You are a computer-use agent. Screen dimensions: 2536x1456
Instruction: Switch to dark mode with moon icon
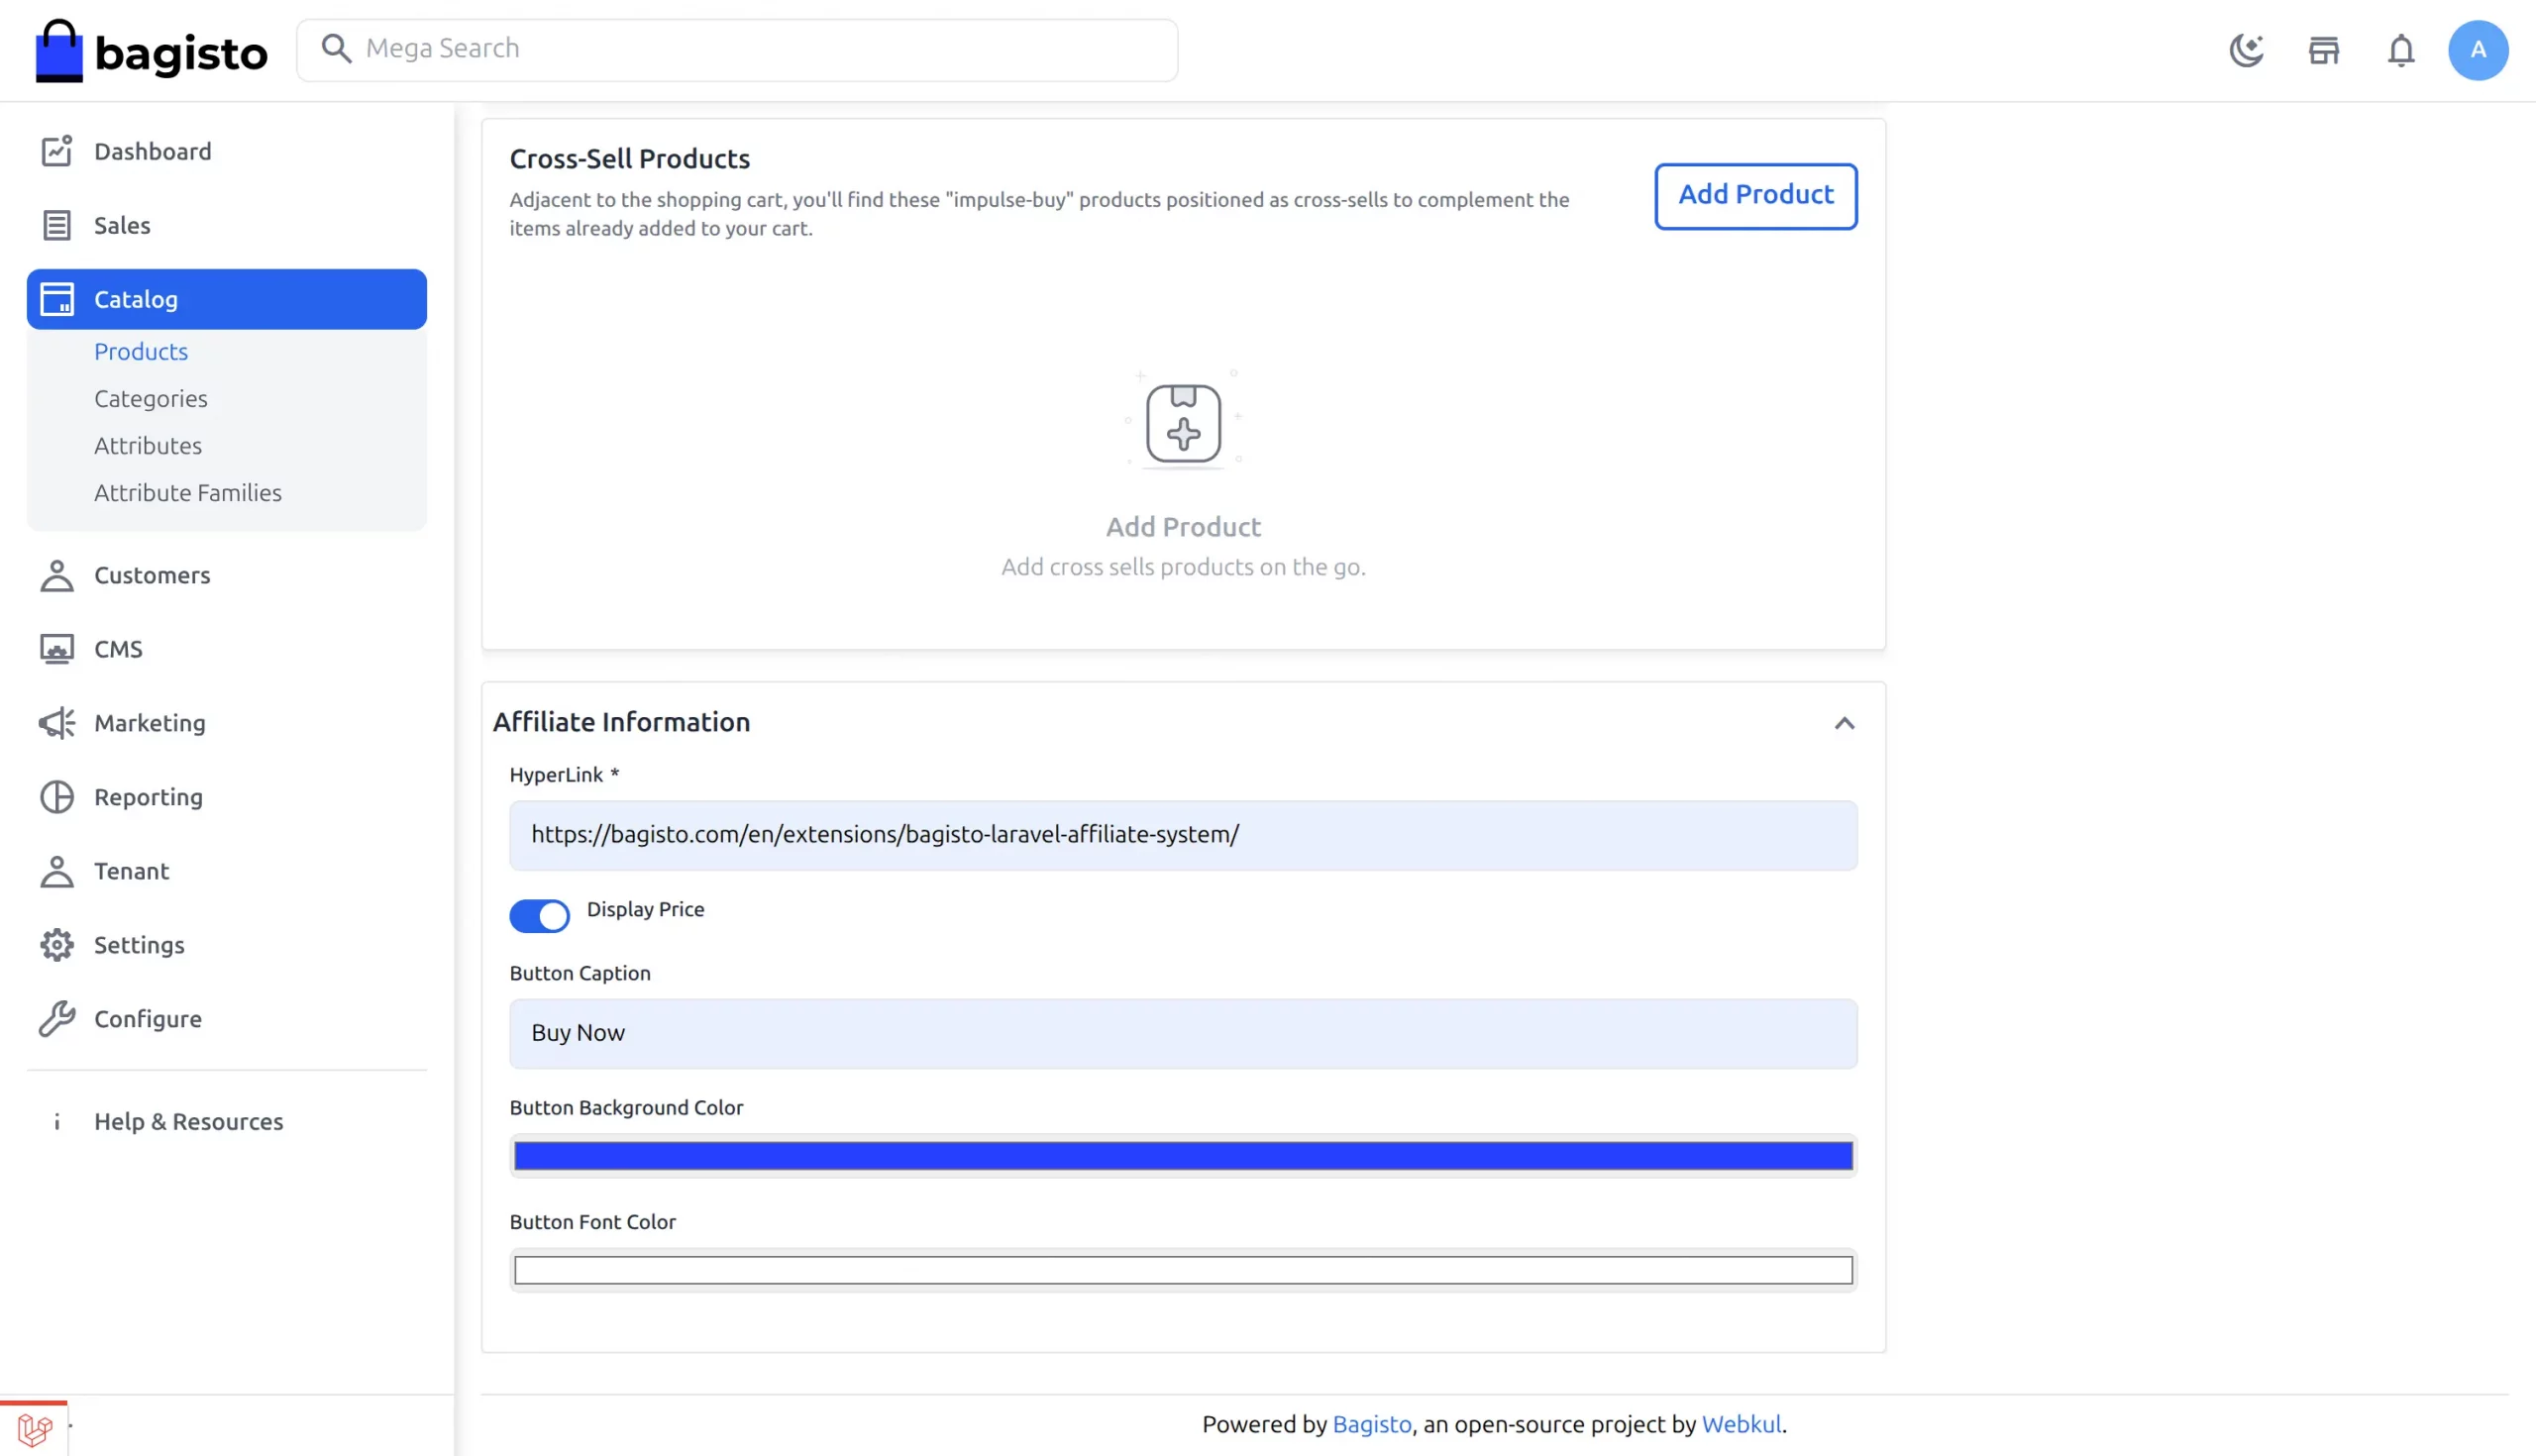[2246, 50]
